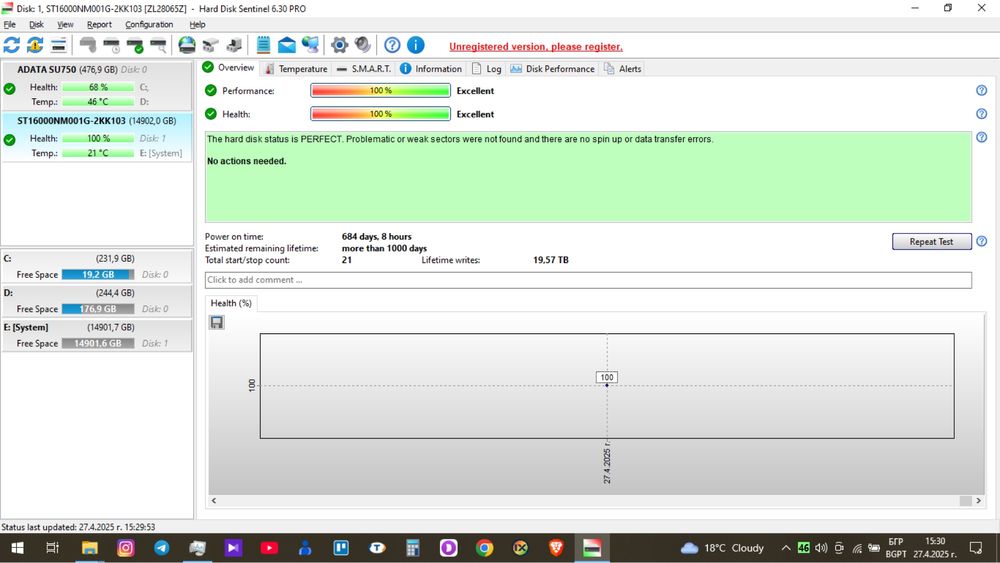Click the graph scrollbar right arrow

pyautogui.click(x=978, y=501)
